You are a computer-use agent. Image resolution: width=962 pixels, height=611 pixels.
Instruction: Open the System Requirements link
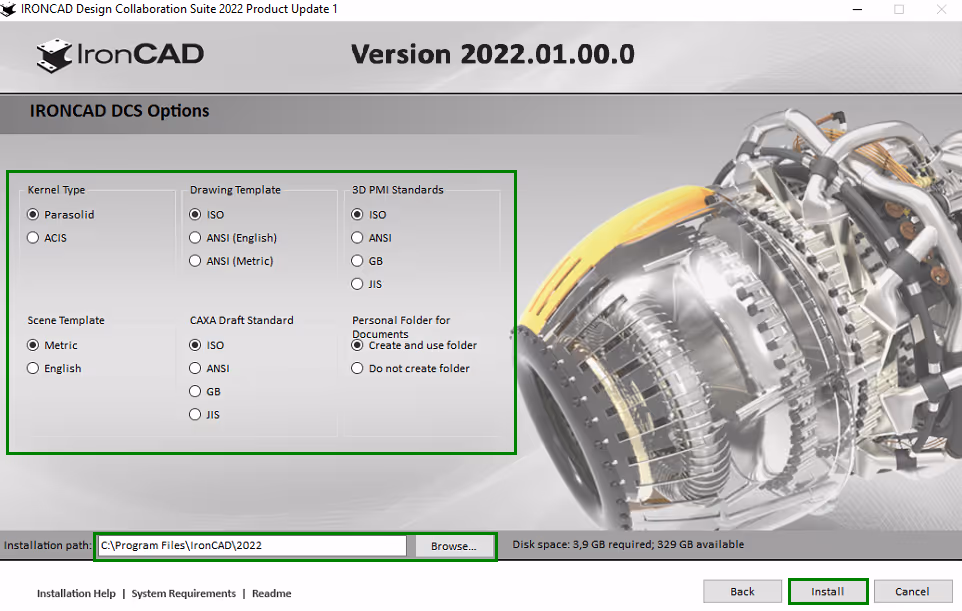pyautogui.click(x=183, y=593)
